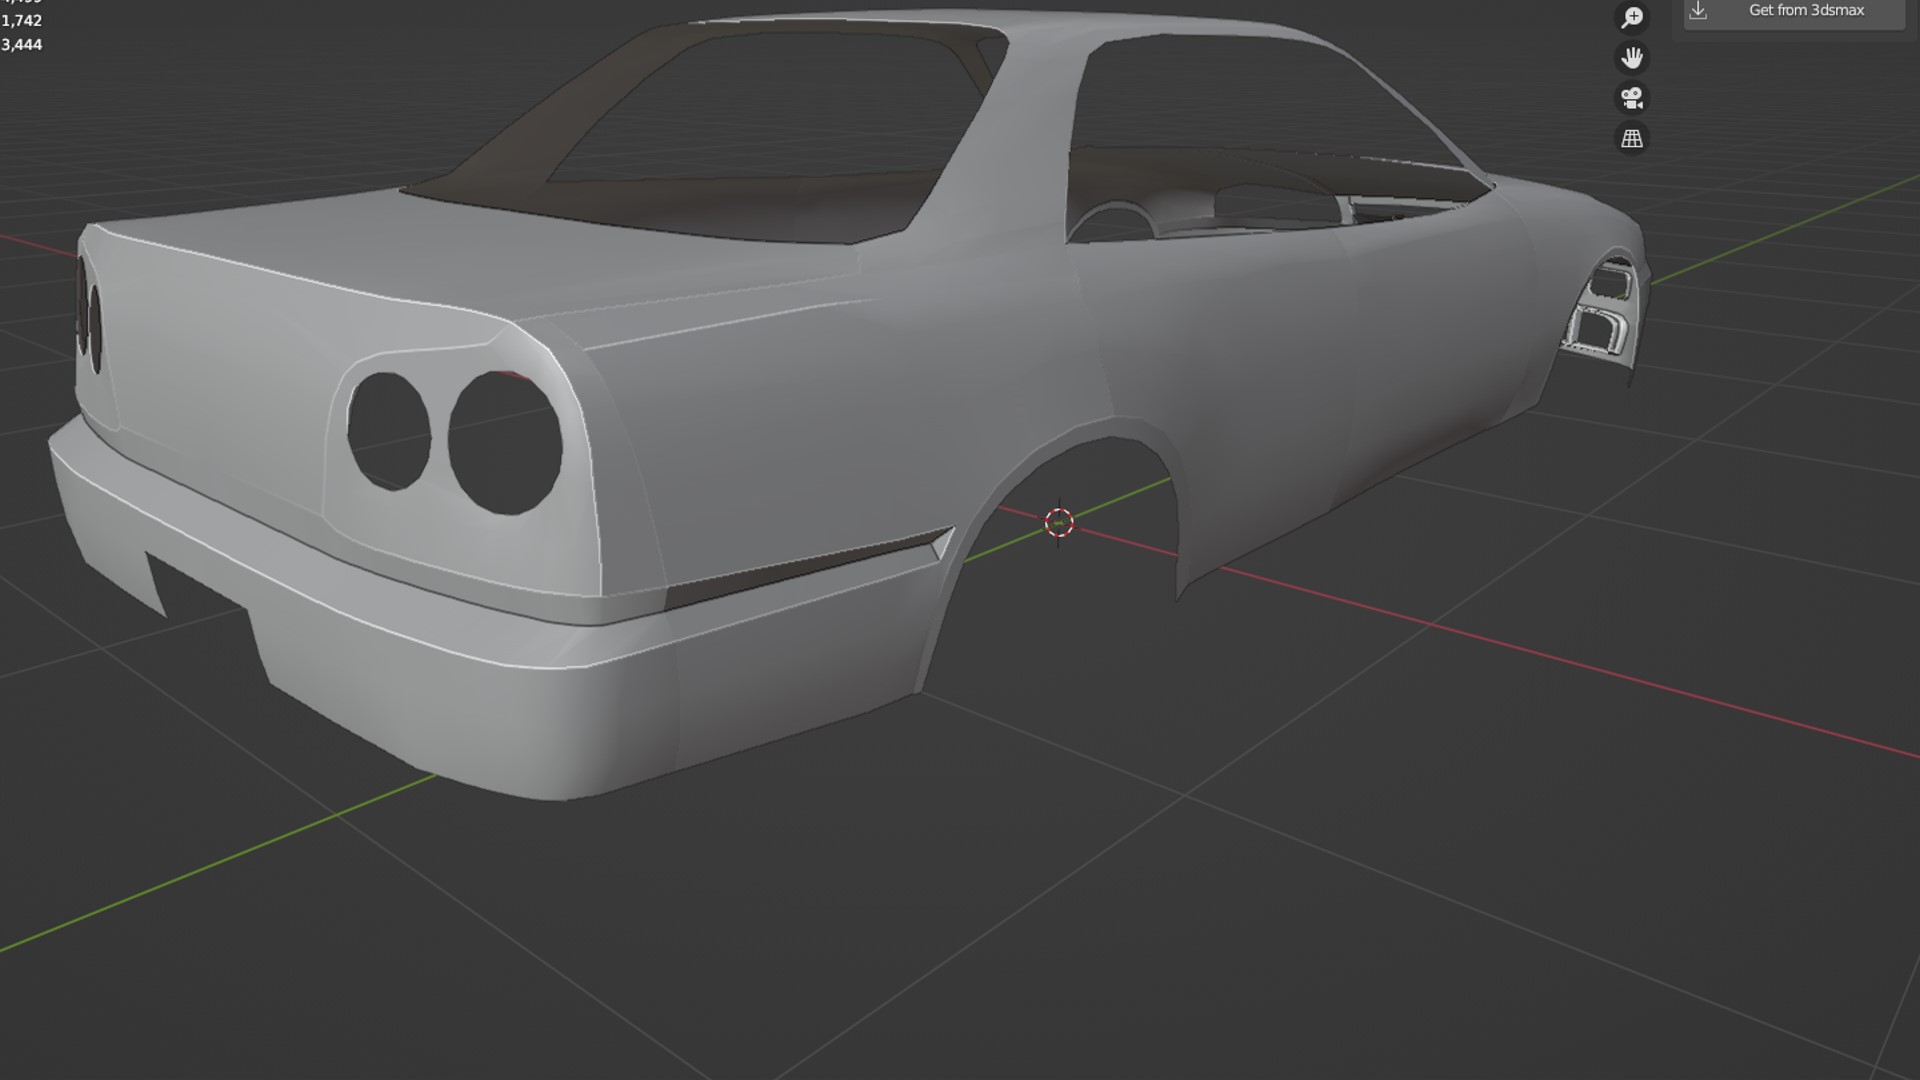
Task: Click the 3D cursor crosshair
Action: (1059, 522)
